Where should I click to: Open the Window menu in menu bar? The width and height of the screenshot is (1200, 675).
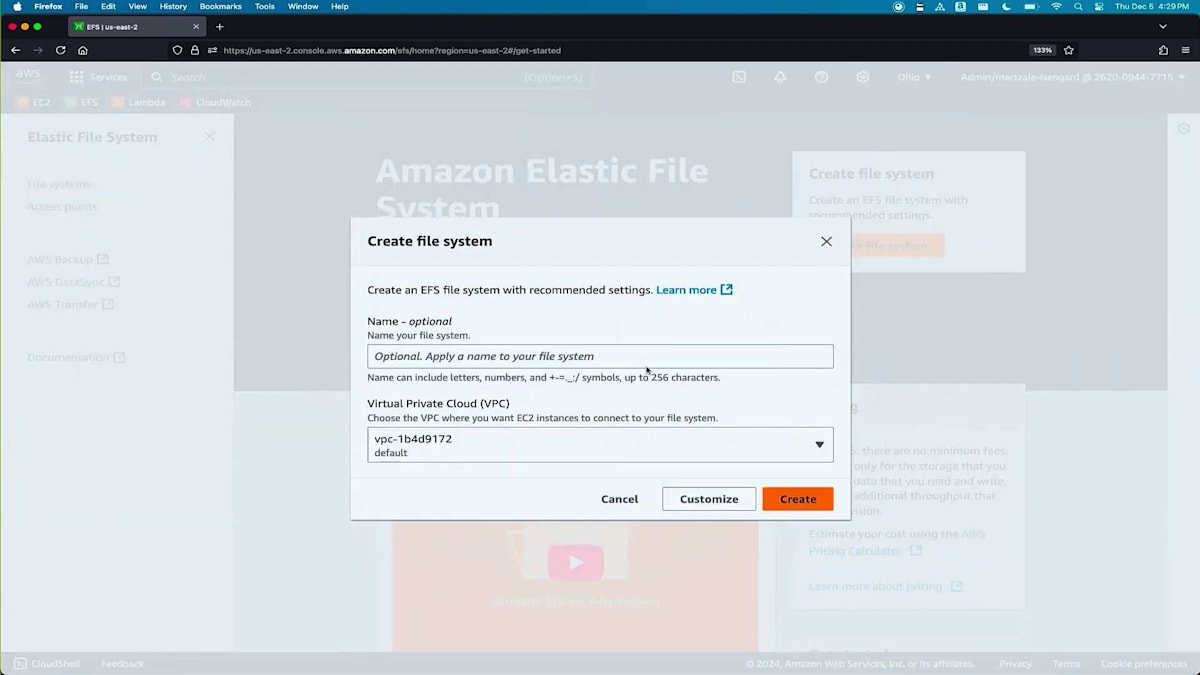303,6
